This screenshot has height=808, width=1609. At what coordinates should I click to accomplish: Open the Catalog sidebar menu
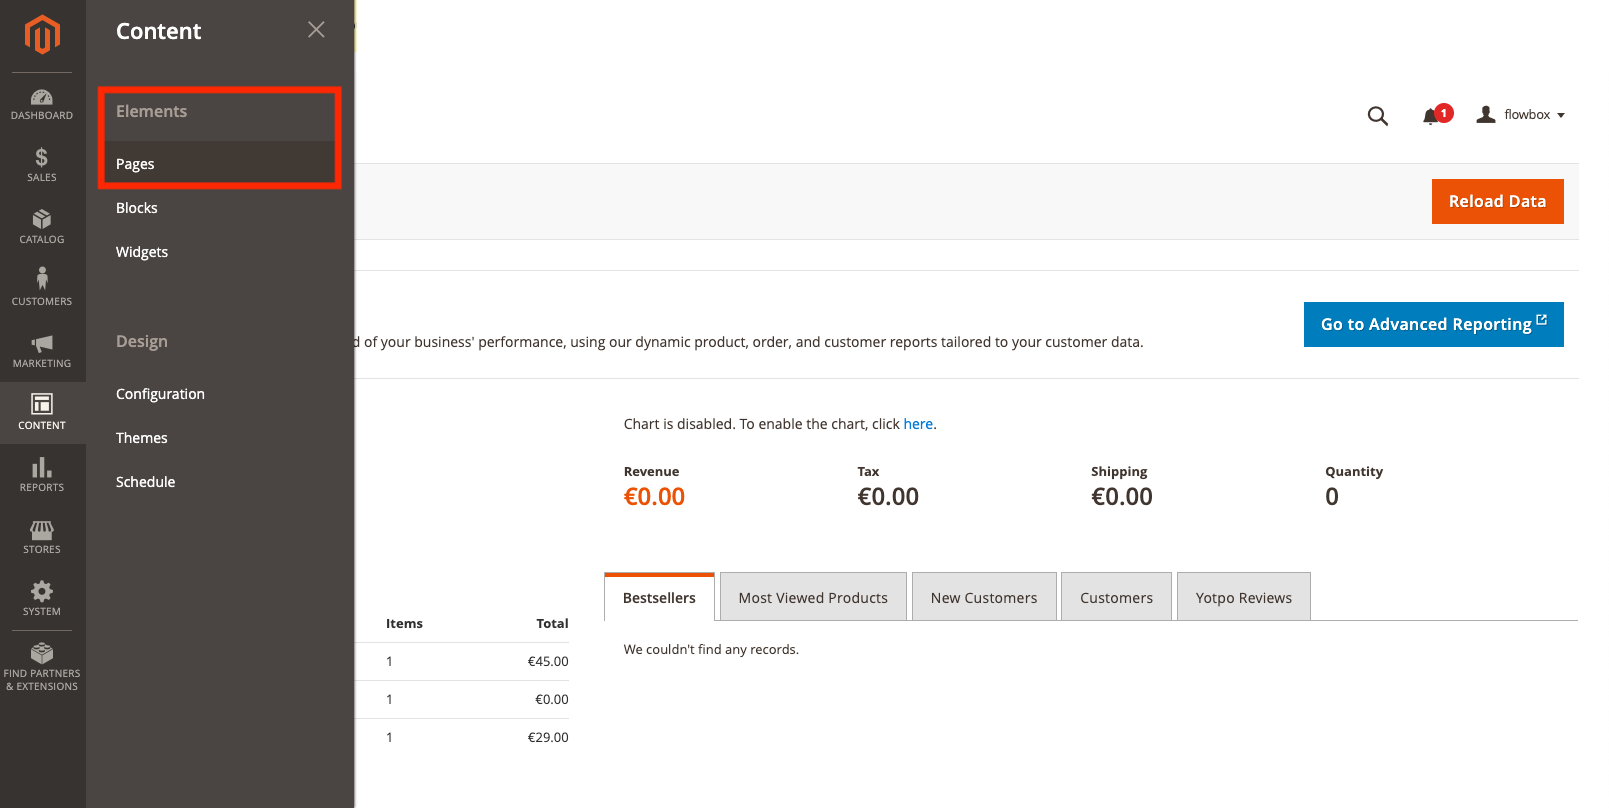tap(42, 227)
